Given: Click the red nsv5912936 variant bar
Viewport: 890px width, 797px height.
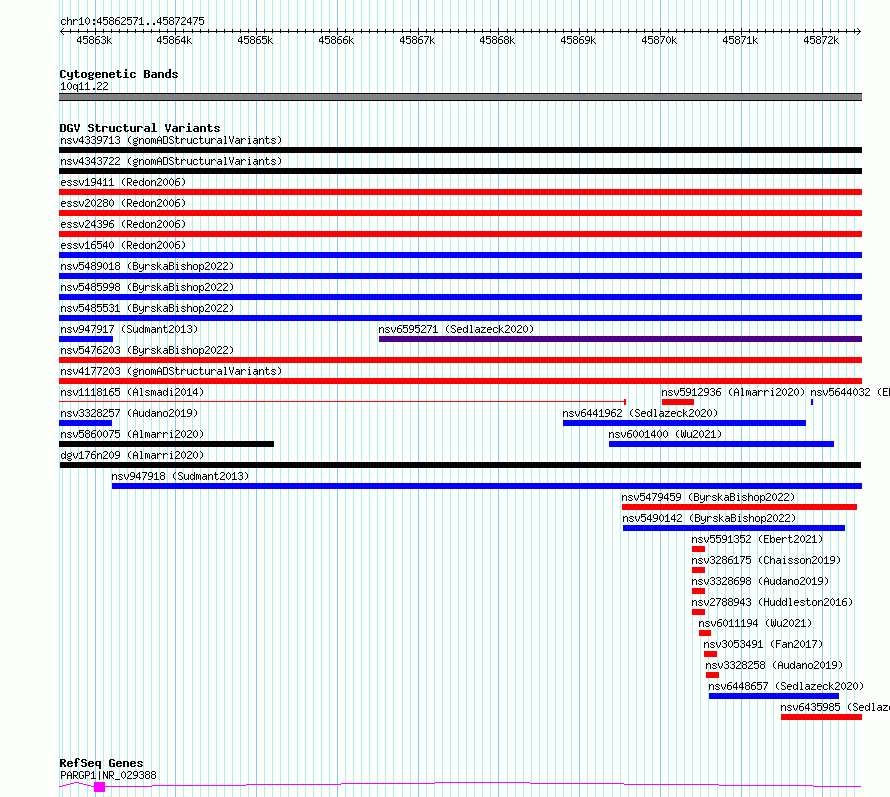Looking at the screenshot, I should [x=678, y=402].
